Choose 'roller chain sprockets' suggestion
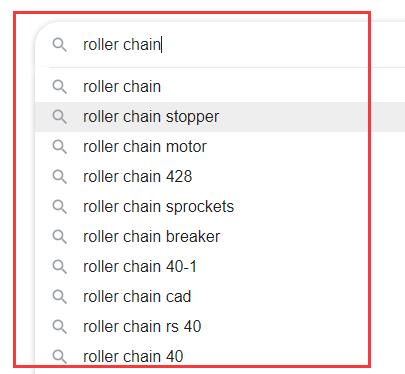The width and height of the screenshot is (405, 374). [220, 207]
